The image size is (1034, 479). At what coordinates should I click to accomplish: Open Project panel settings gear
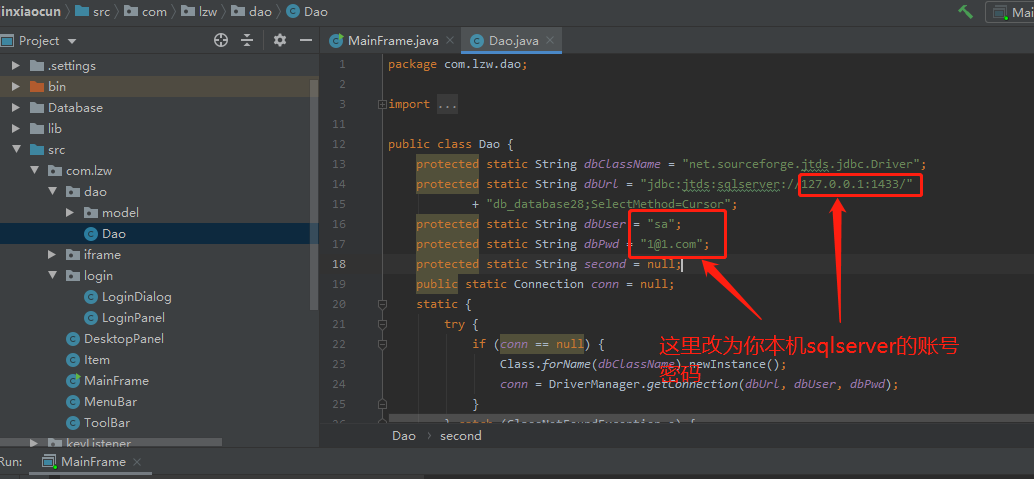[280, 40]
